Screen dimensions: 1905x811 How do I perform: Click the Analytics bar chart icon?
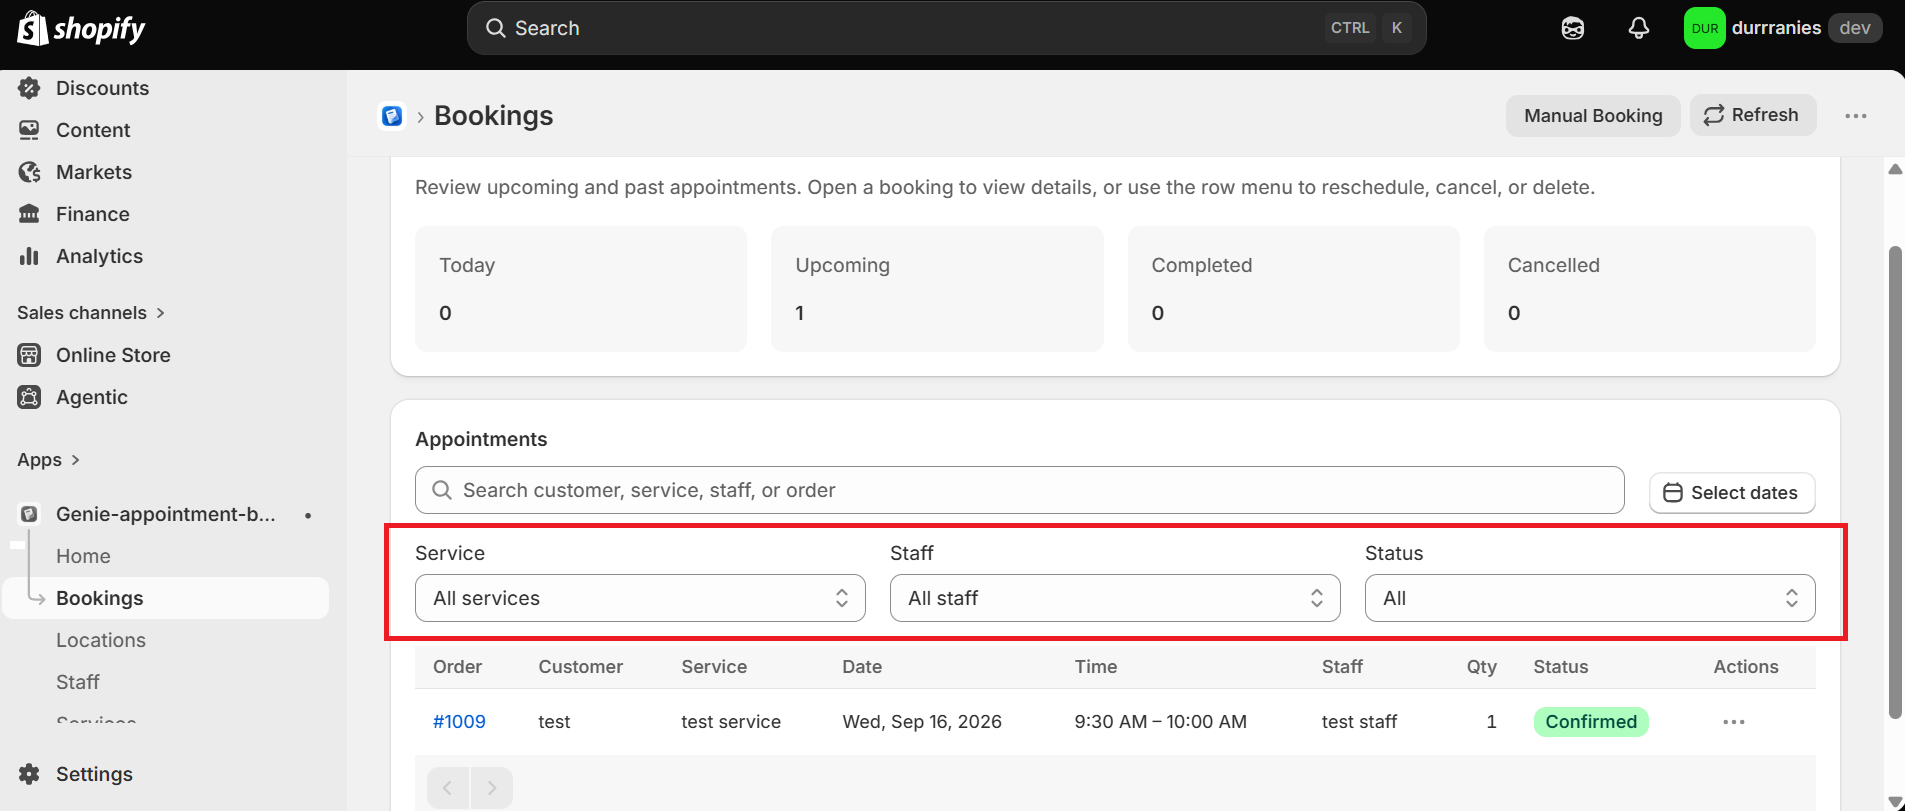click(30, 256)
